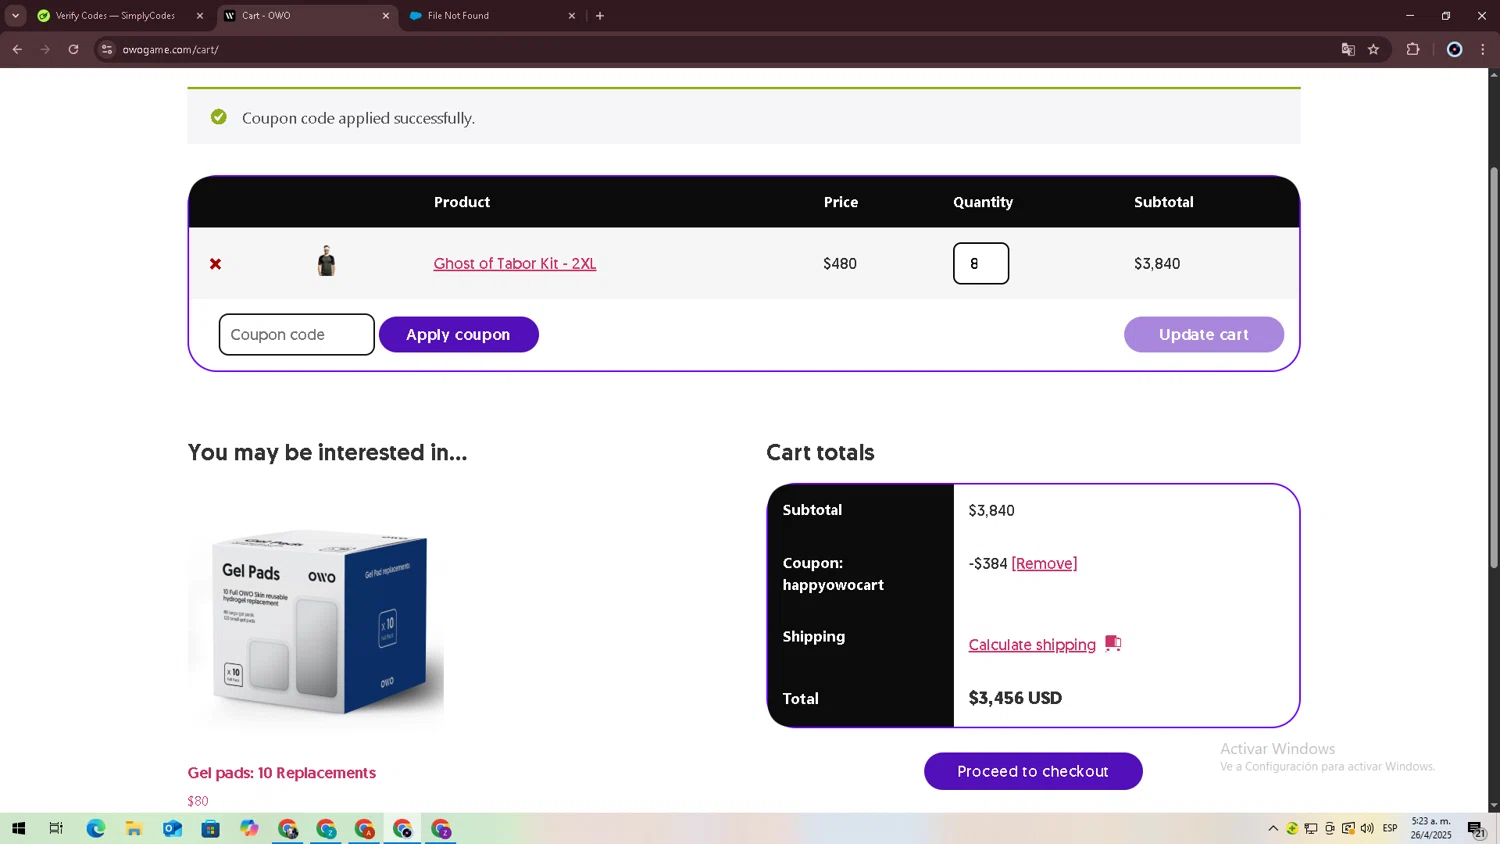
Task: Open network icon in system tray
Action: point(1311,829)
